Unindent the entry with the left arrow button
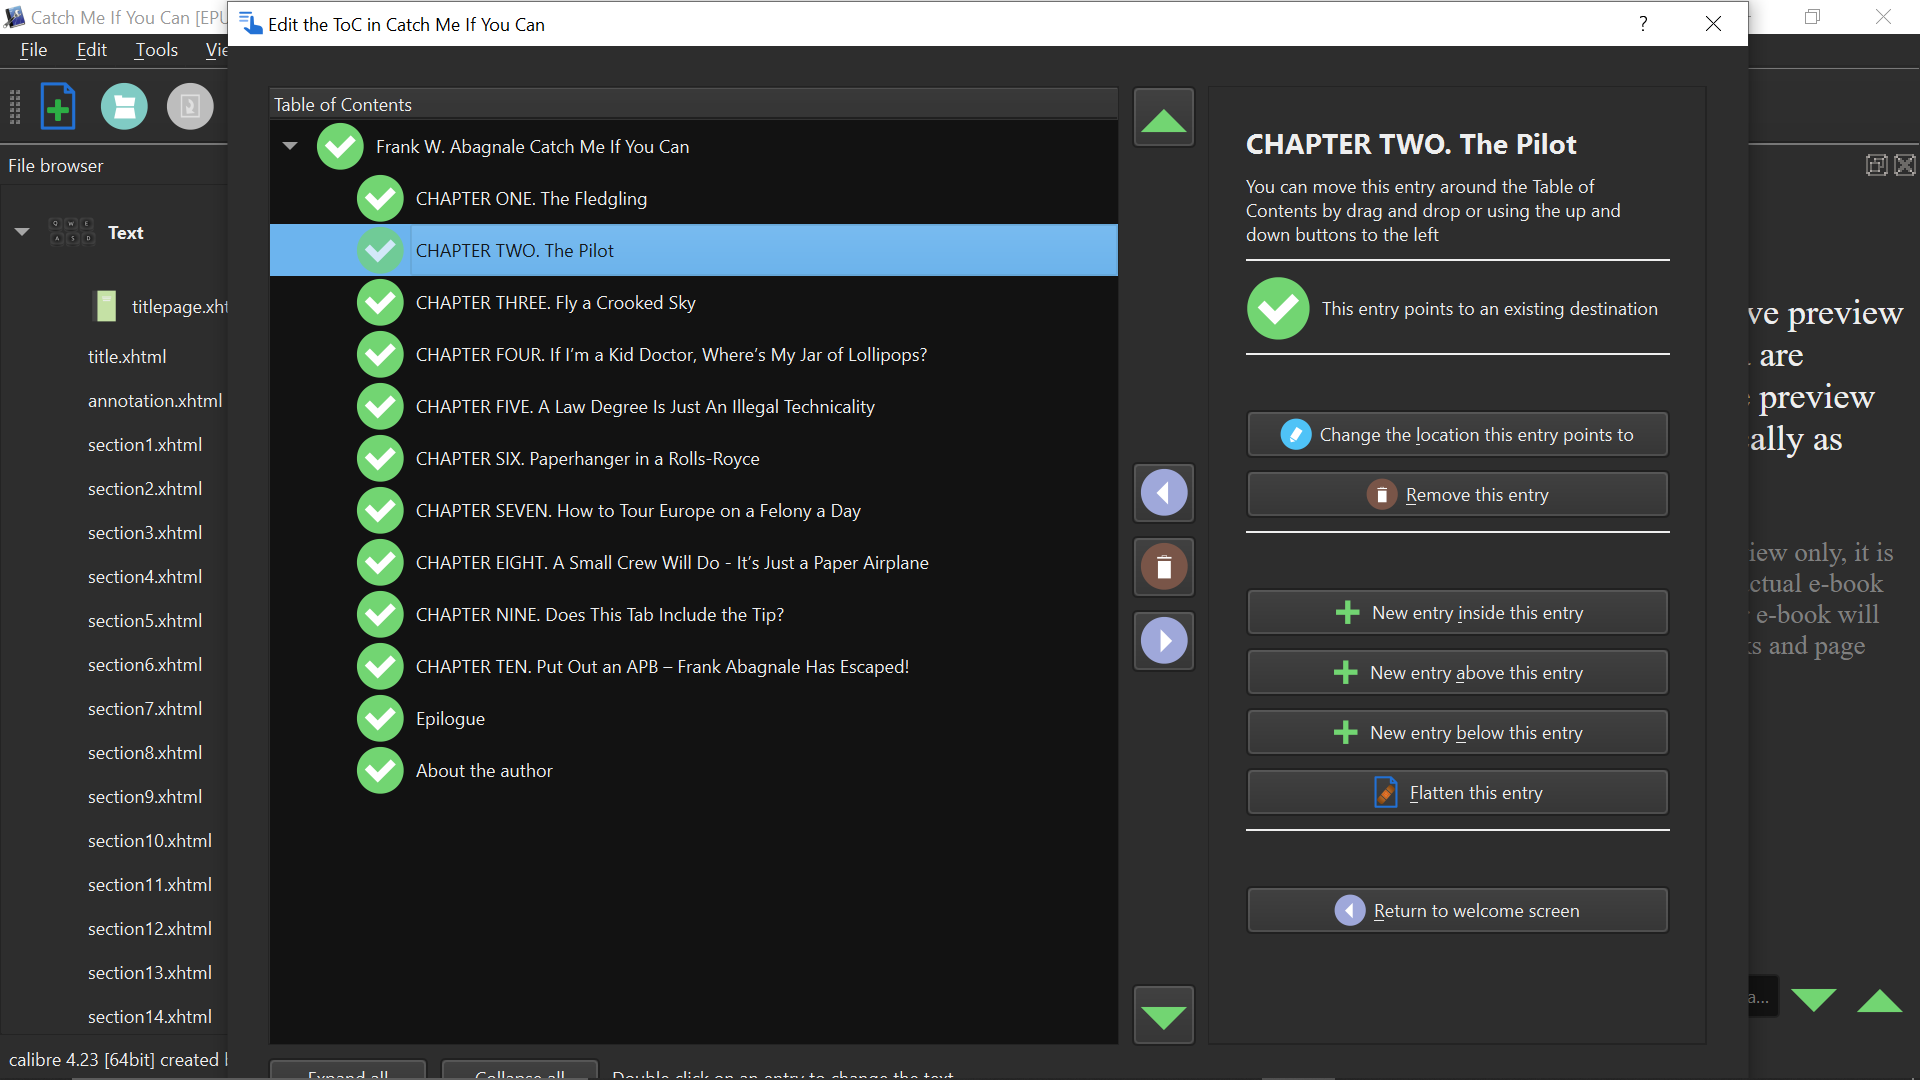This screenshot has height=1080, width=1920. [x=1163, y=492]
